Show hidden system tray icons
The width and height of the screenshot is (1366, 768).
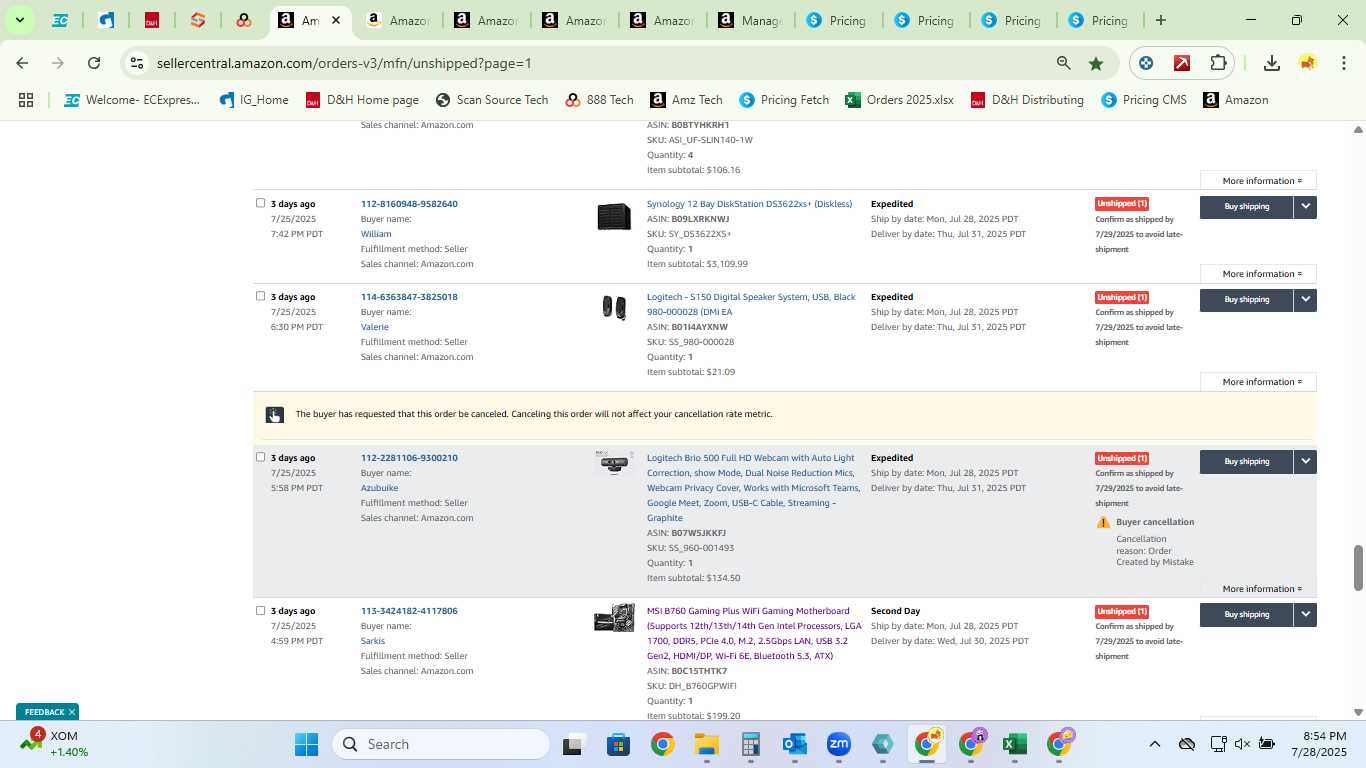point(1154,744)
